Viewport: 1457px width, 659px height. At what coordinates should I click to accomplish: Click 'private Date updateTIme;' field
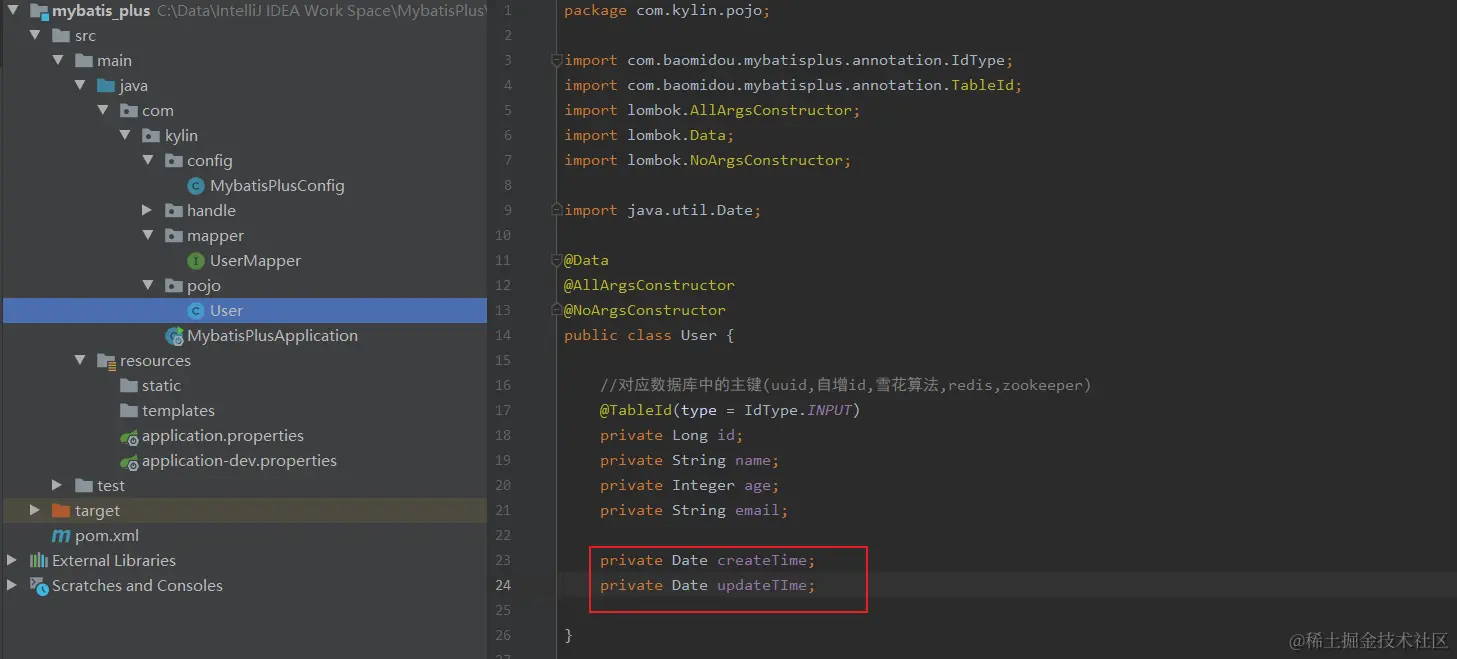pos(708,586)
